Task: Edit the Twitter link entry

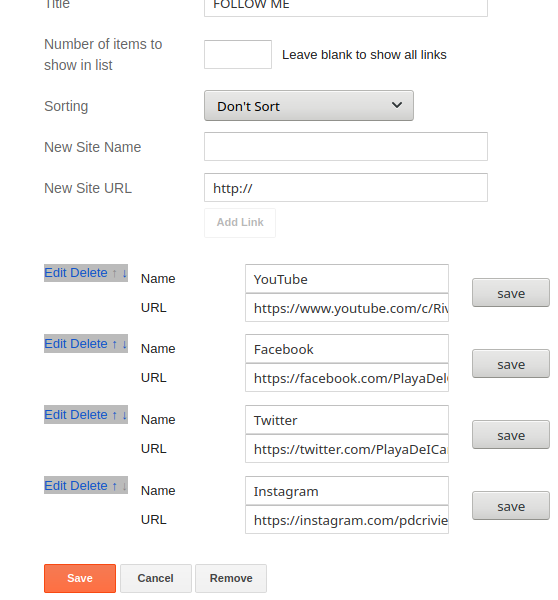Action: pyautogui.click(x=56, y=415)
